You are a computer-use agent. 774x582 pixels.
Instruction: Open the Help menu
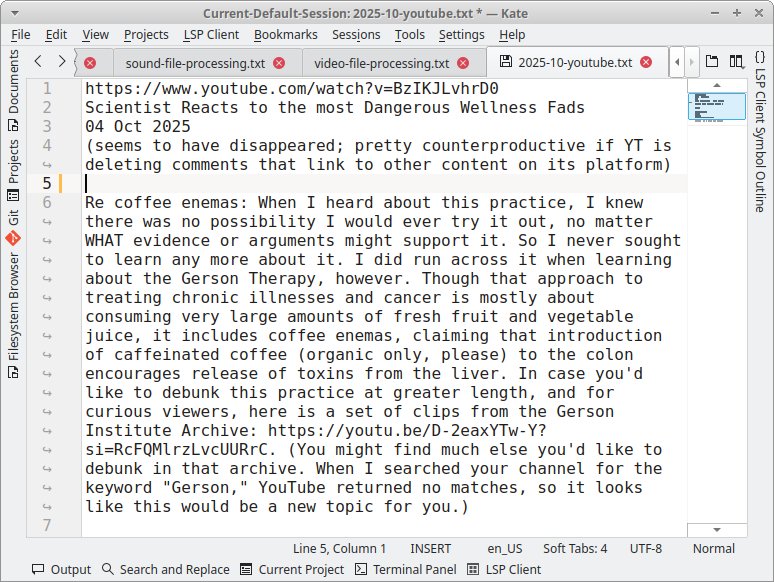(x=512, y=35)
